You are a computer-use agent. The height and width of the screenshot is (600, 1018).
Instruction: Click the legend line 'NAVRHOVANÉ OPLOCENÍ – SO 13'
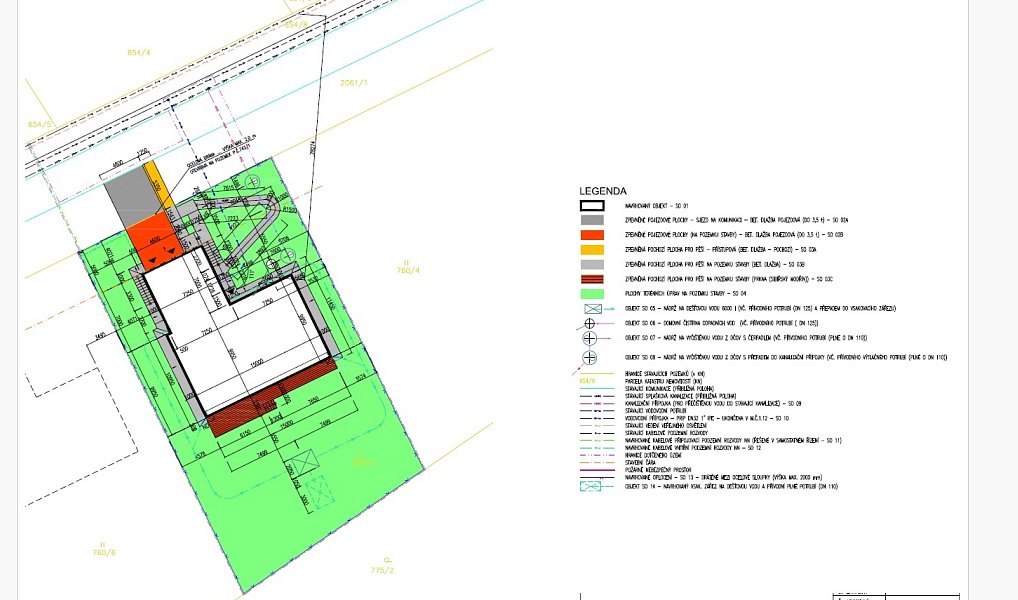tap(723, 478)
